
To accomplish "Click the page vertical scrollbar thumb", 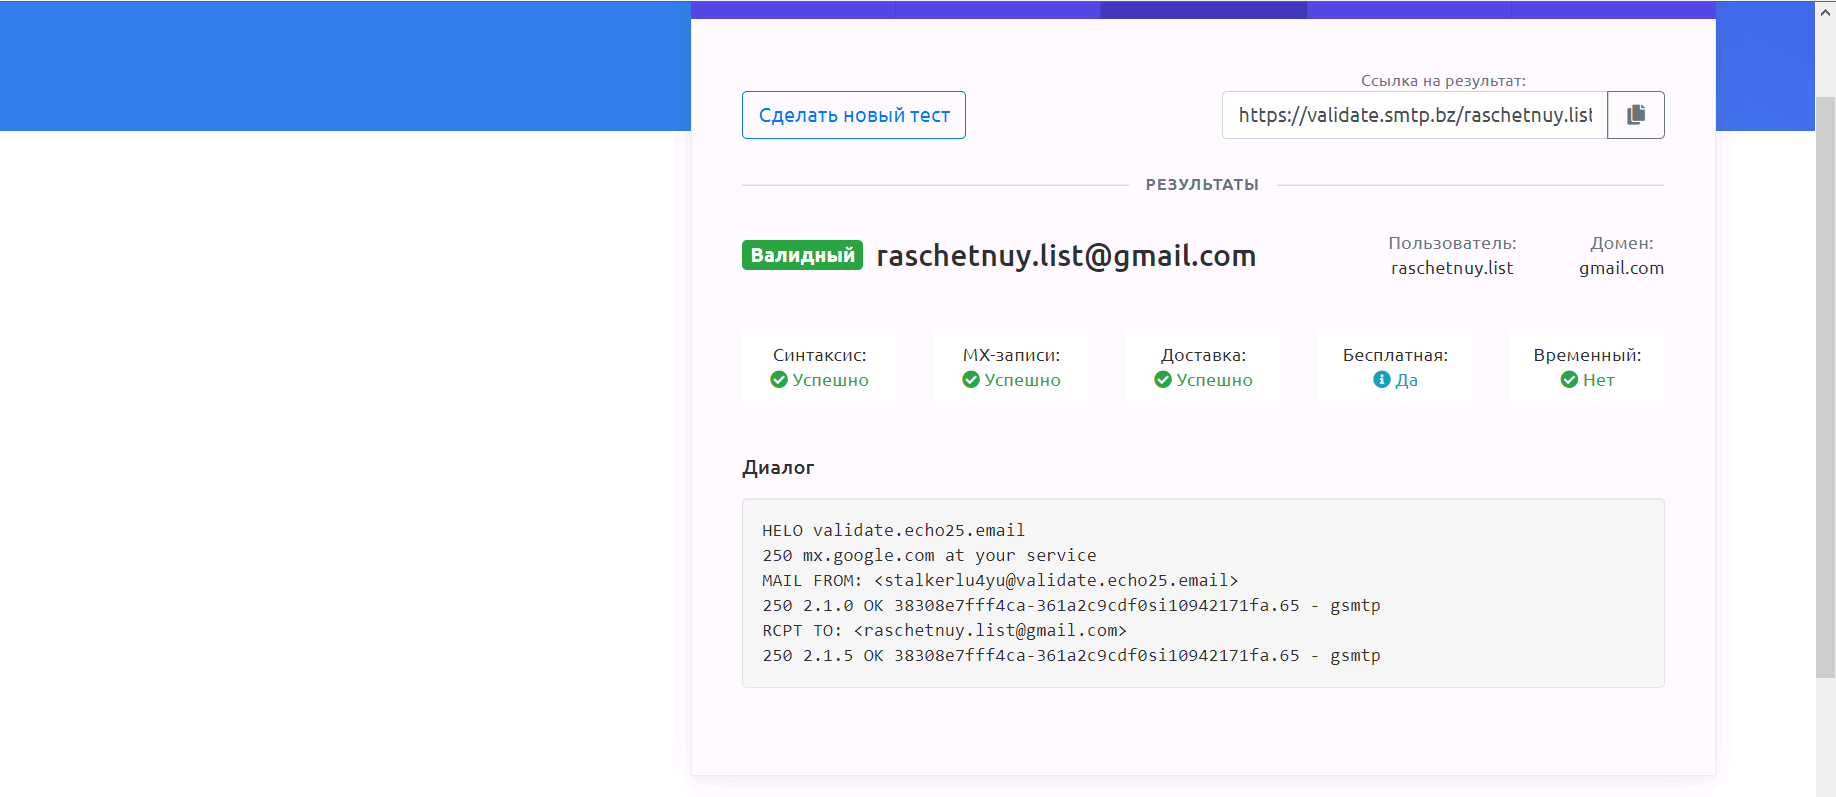I will (x=1825, y=387).
